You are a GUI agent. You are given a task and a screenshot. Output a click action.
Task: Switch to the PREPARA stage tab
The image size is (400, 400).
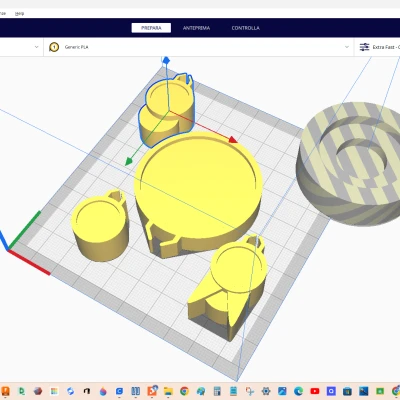(151, 28)
